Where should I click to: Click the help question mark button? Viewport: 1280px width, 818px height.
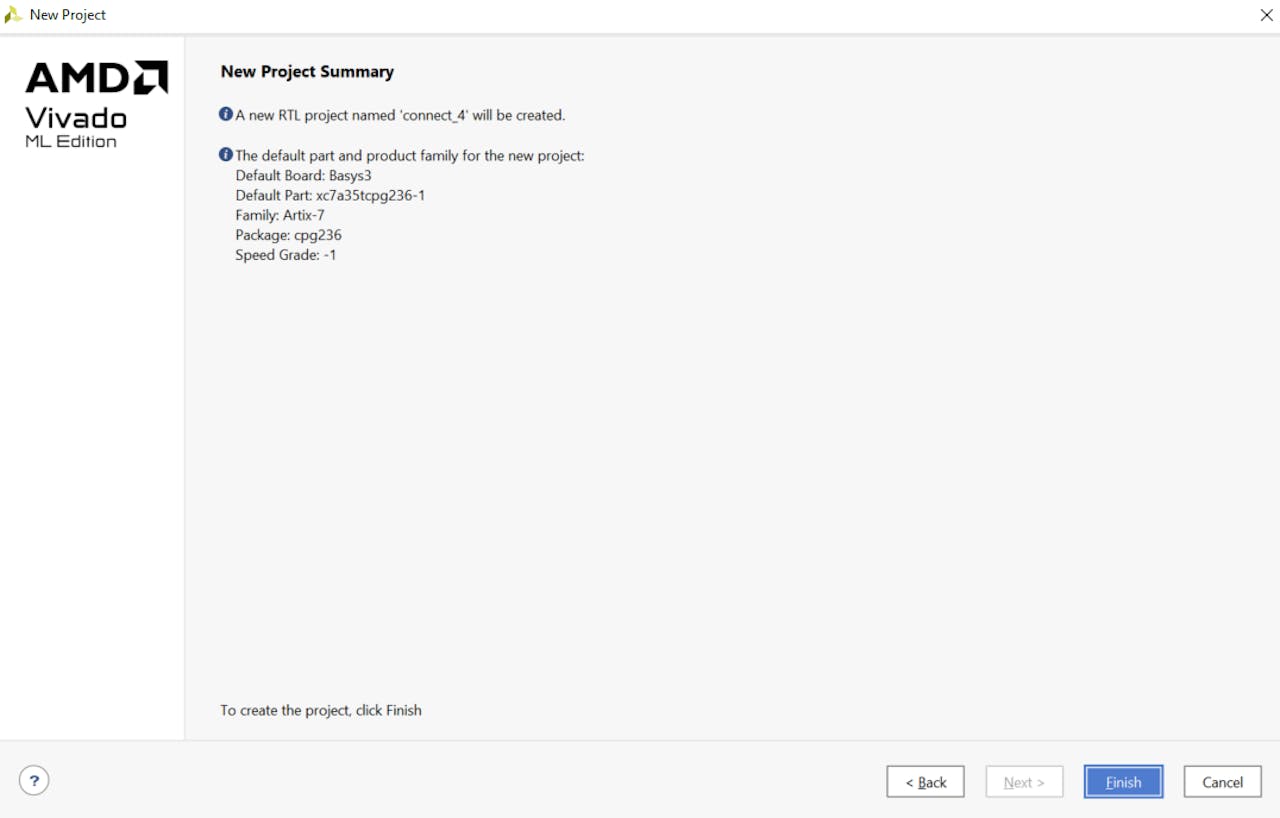[x=34, y=781]
